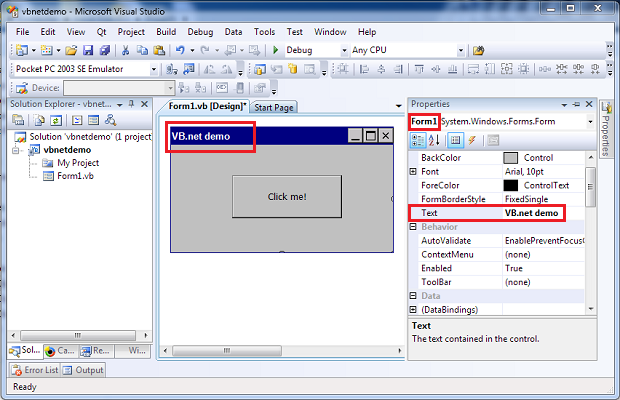Screen dimensions: 620x400
Task: Click the Open File folder icon
Action: pyautogui.click(x=71, y=50)
